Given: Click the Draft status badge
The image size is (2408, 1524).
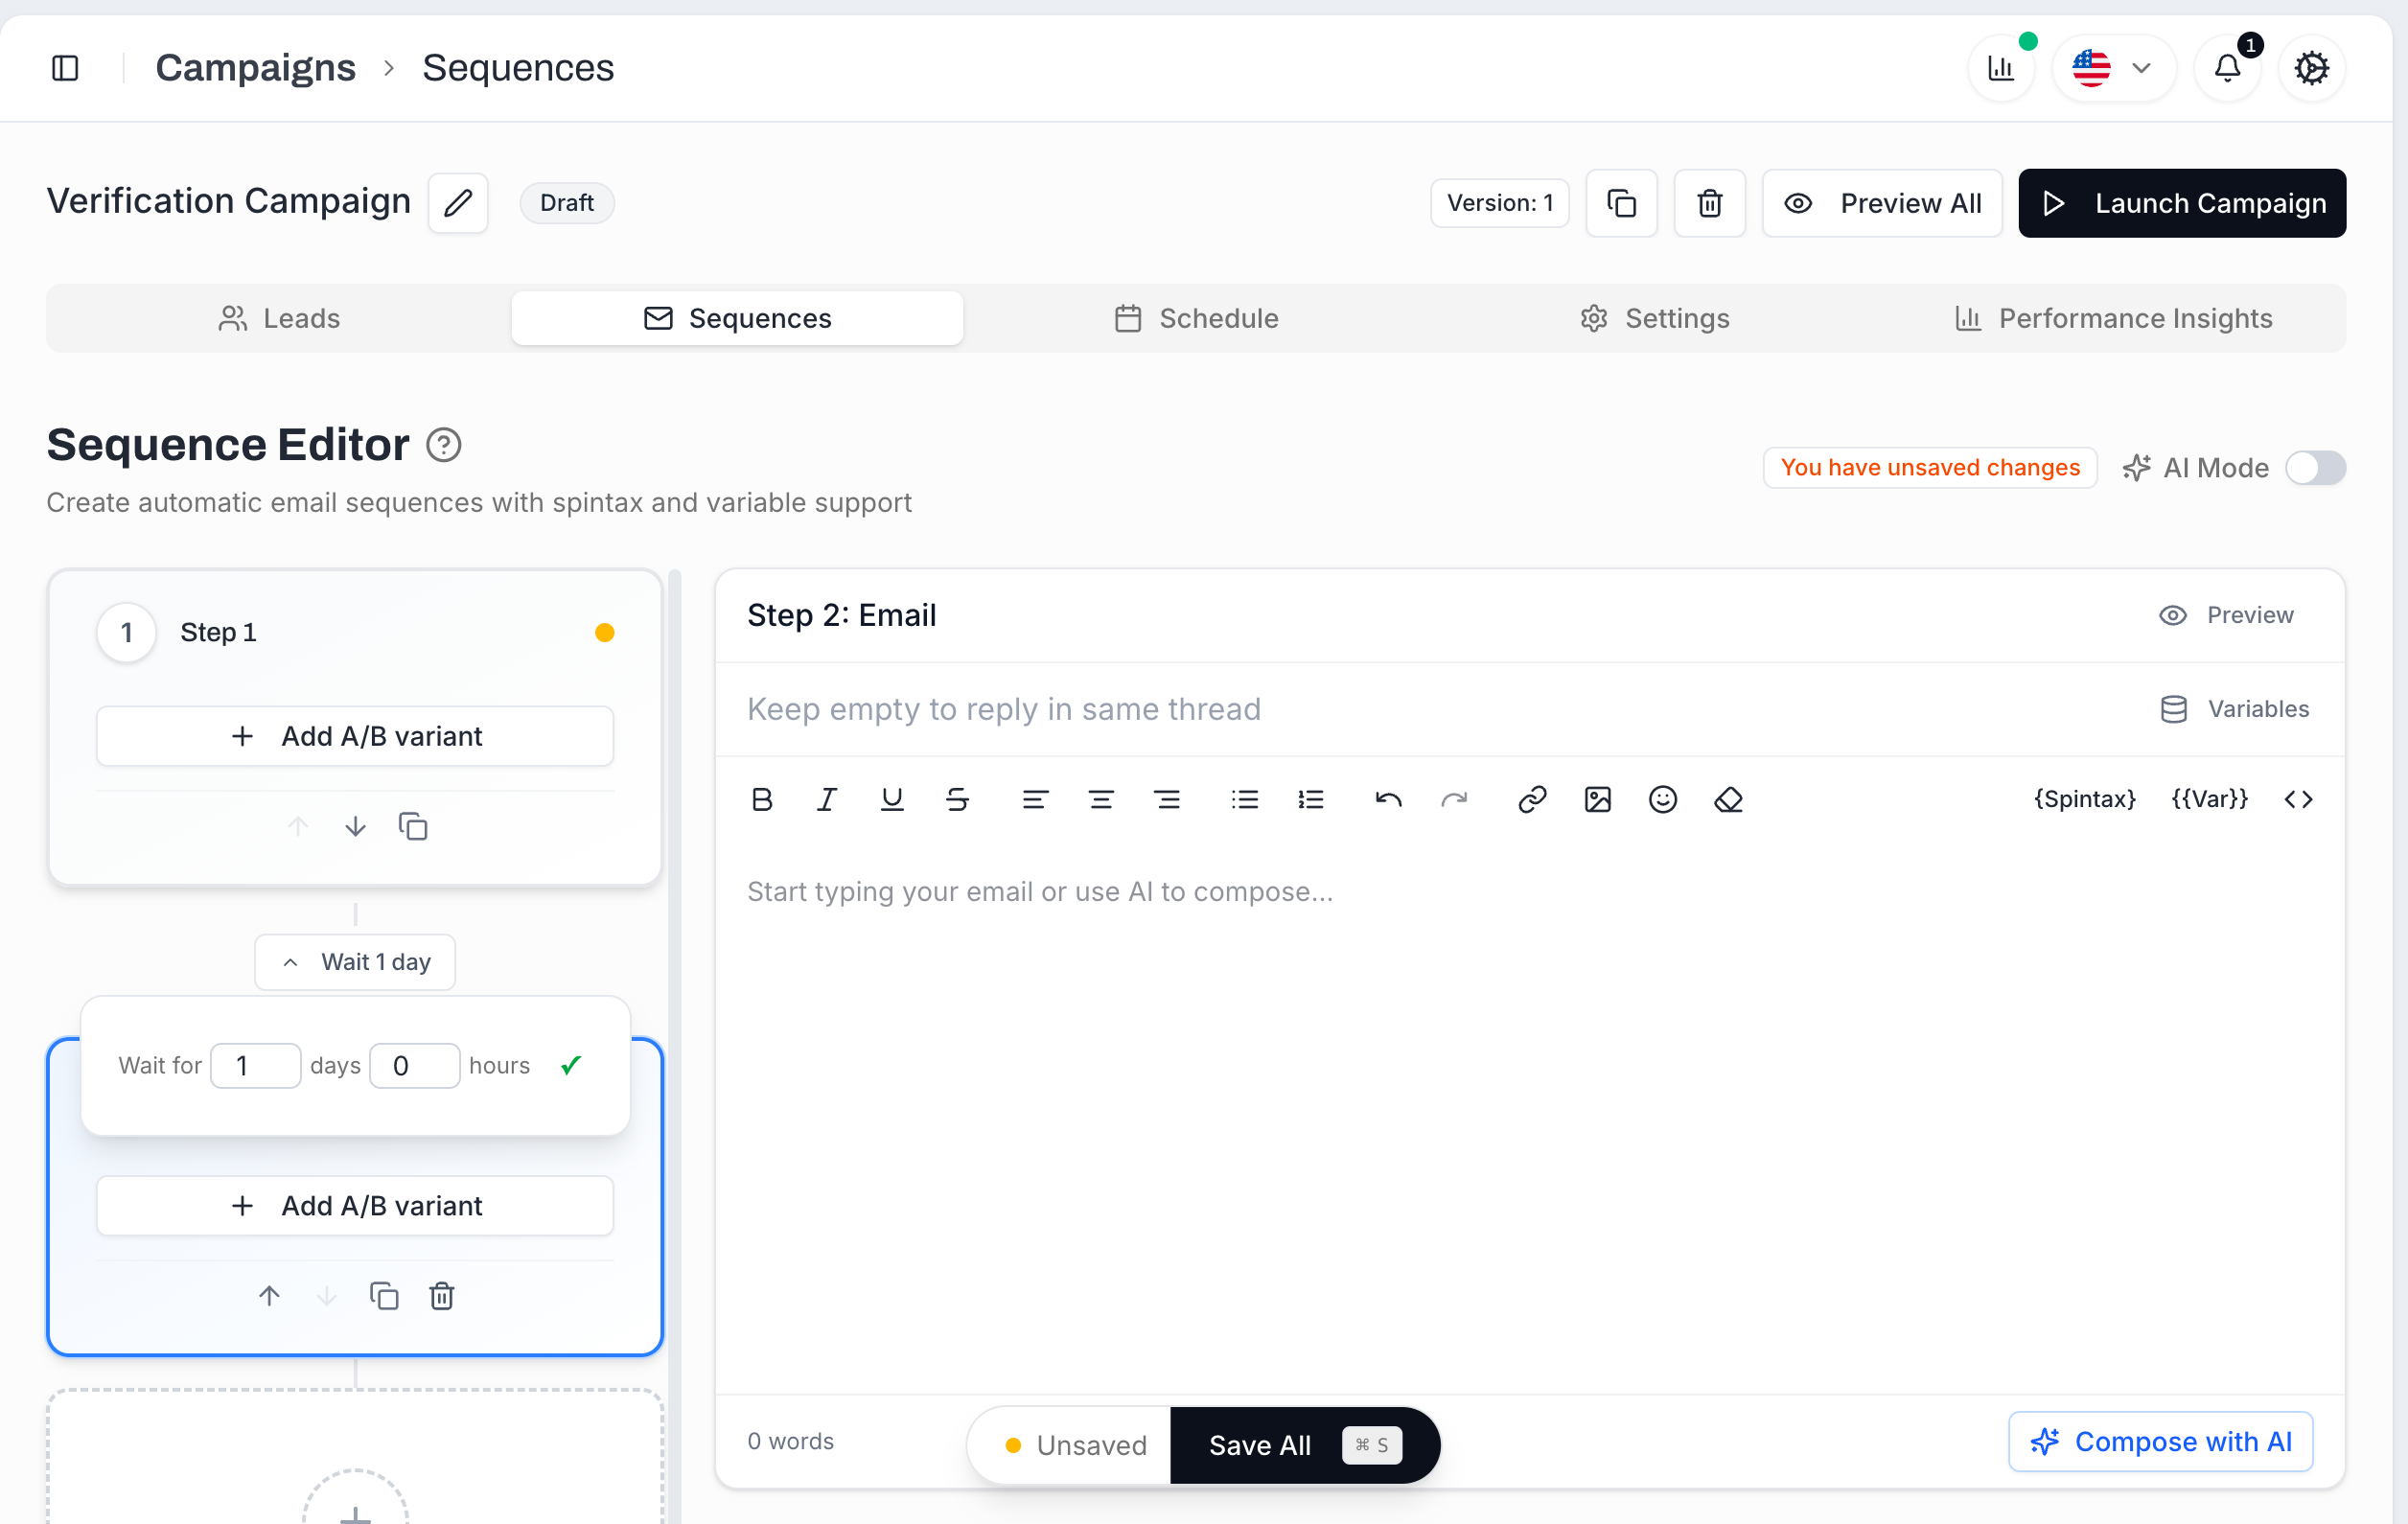Looking at the screenshot, I should coord(567,203).
